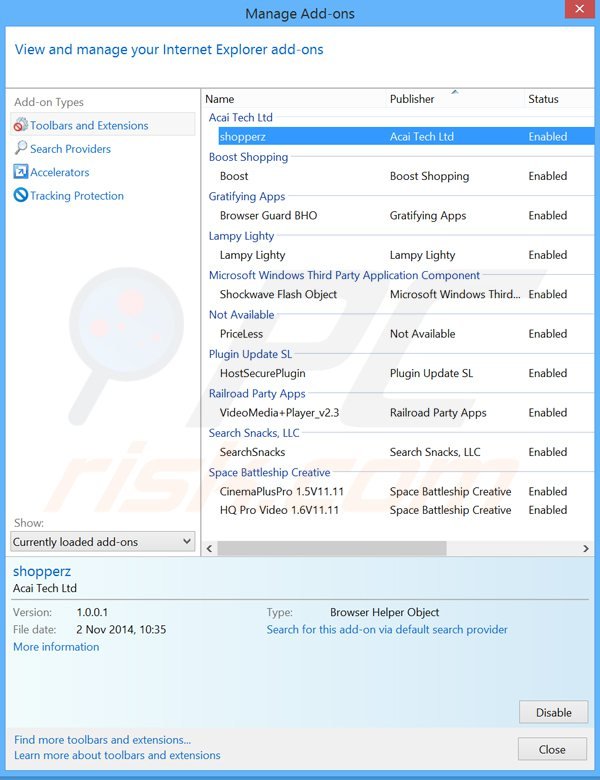Collapse the Plugin Update SL group header
Image resolution: width=600 pixels, height=780 pixels.
[250, 354]
